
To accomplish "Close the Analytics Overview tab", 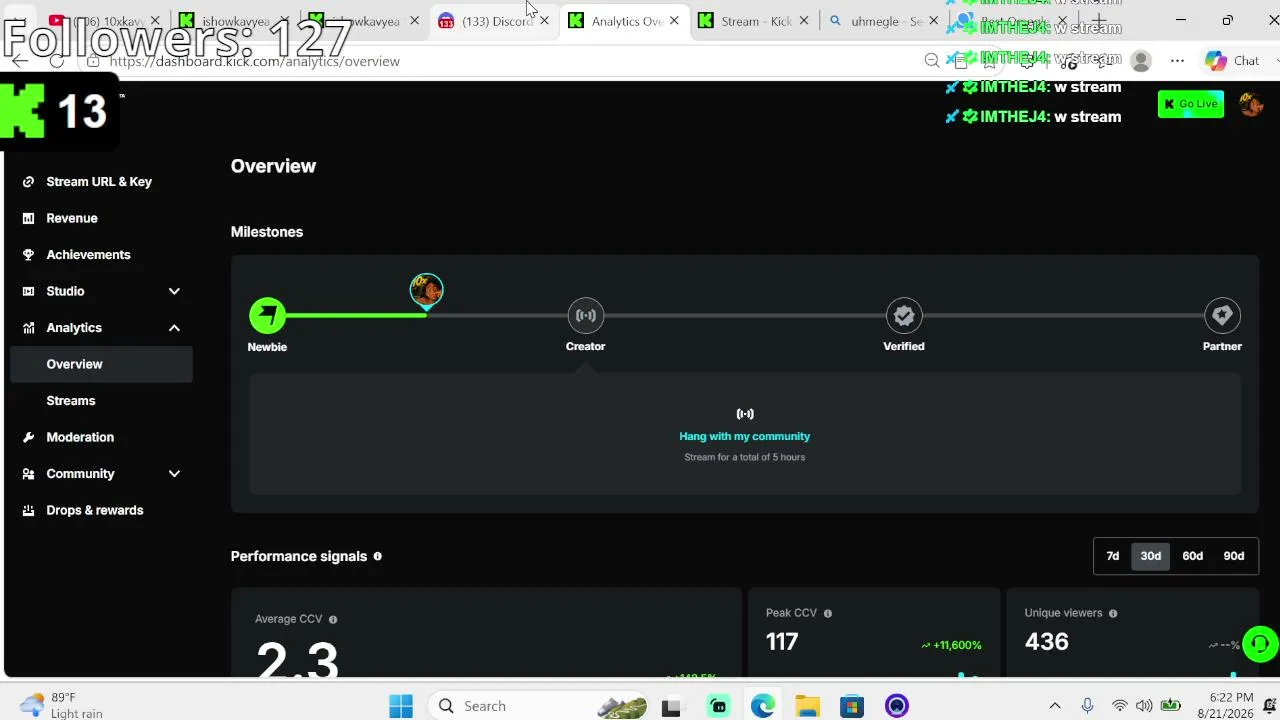I will tap(674, 21).
